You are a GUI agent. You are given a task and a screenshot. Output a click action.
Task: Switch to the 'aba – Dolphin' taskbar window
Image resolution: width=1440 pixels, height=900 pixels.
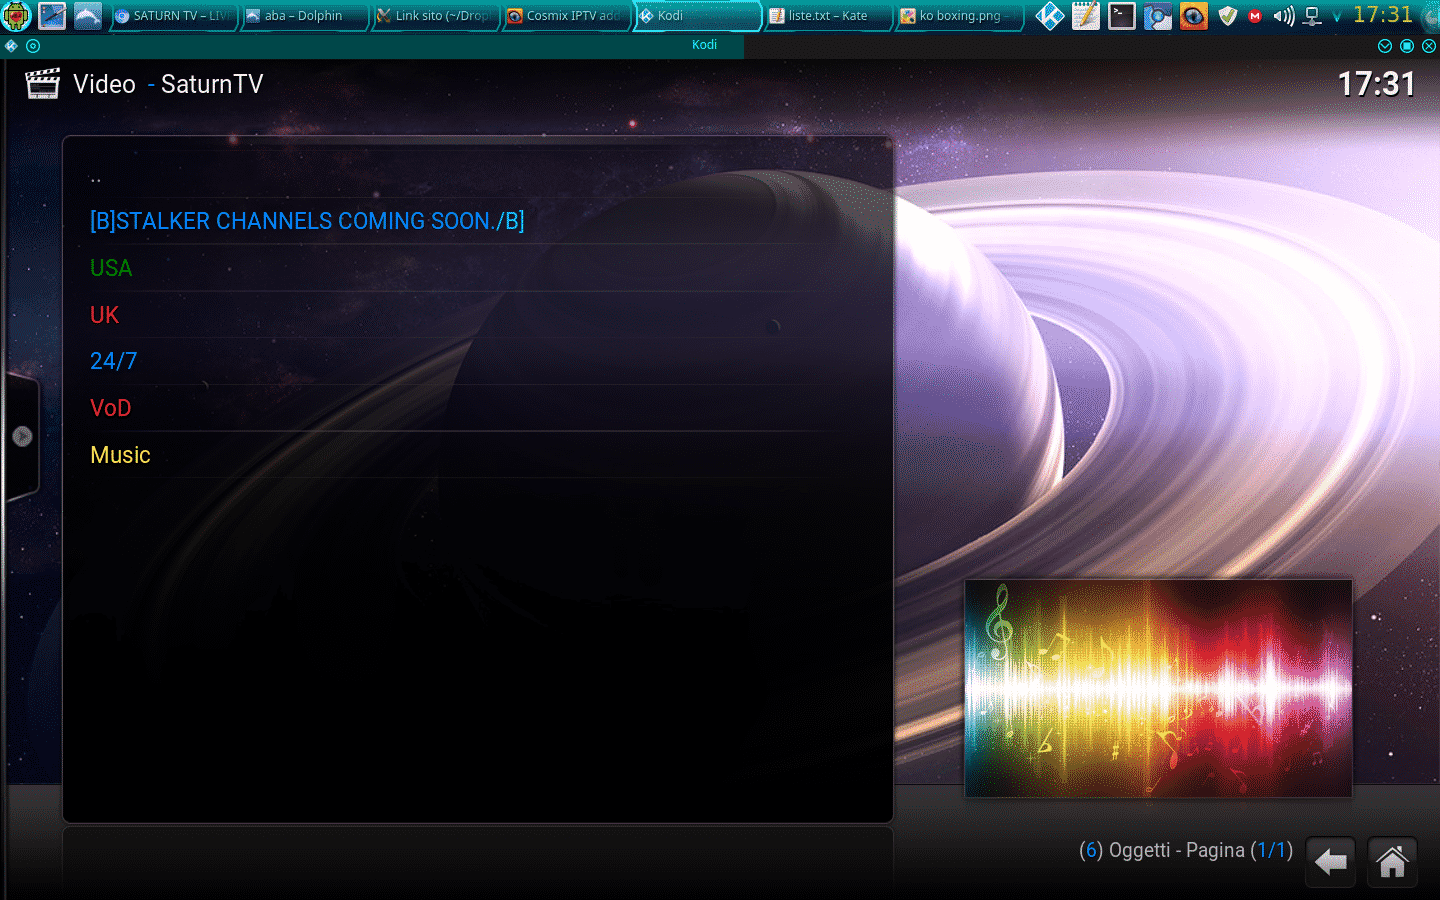tap(303, 16)
